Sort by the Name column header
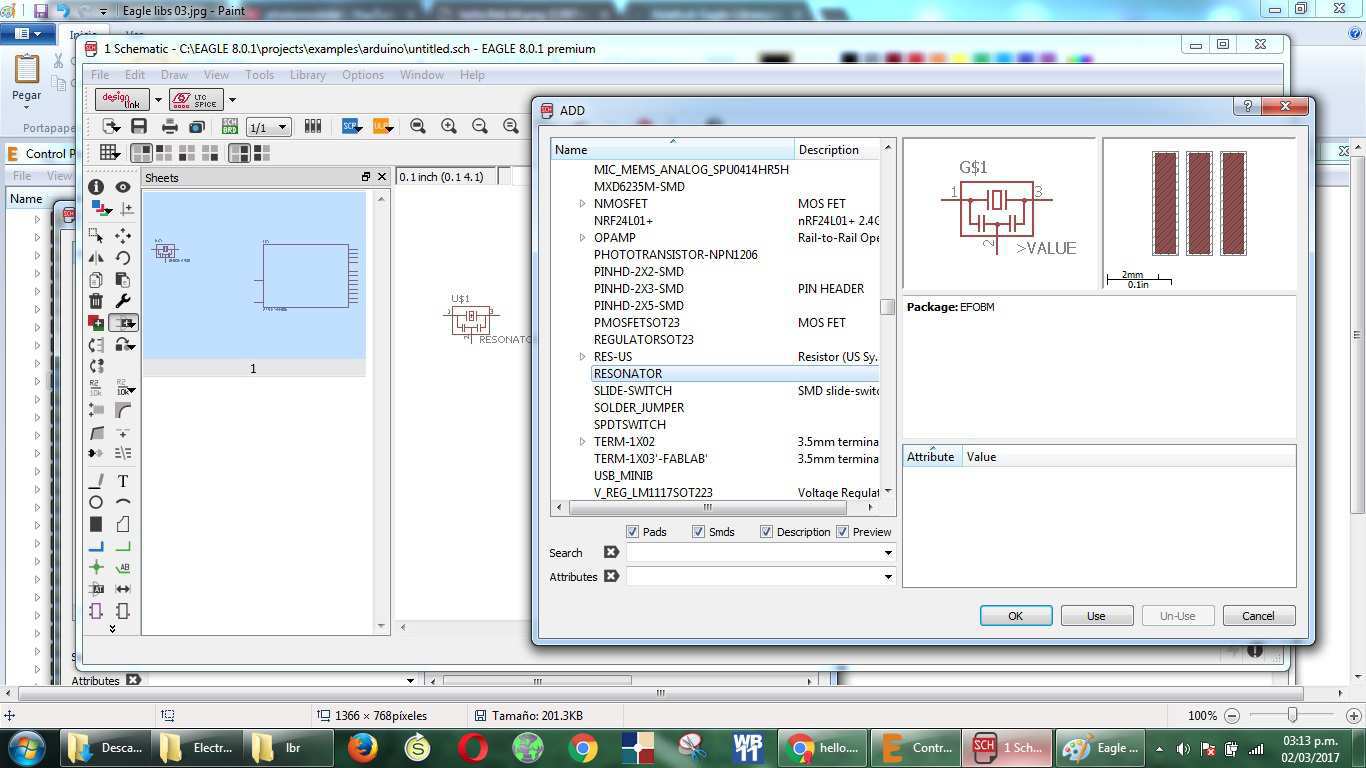This screenshot has height=768, width=1366. point(672,150)
